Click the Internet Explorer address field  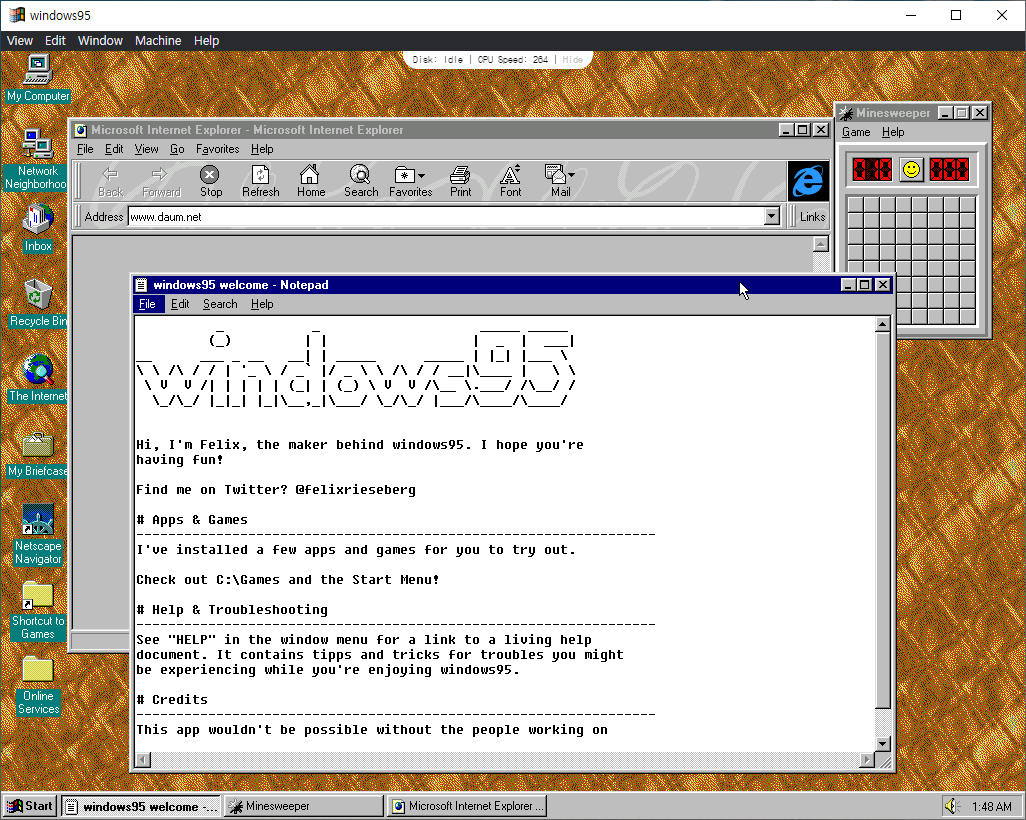(446, 217)
